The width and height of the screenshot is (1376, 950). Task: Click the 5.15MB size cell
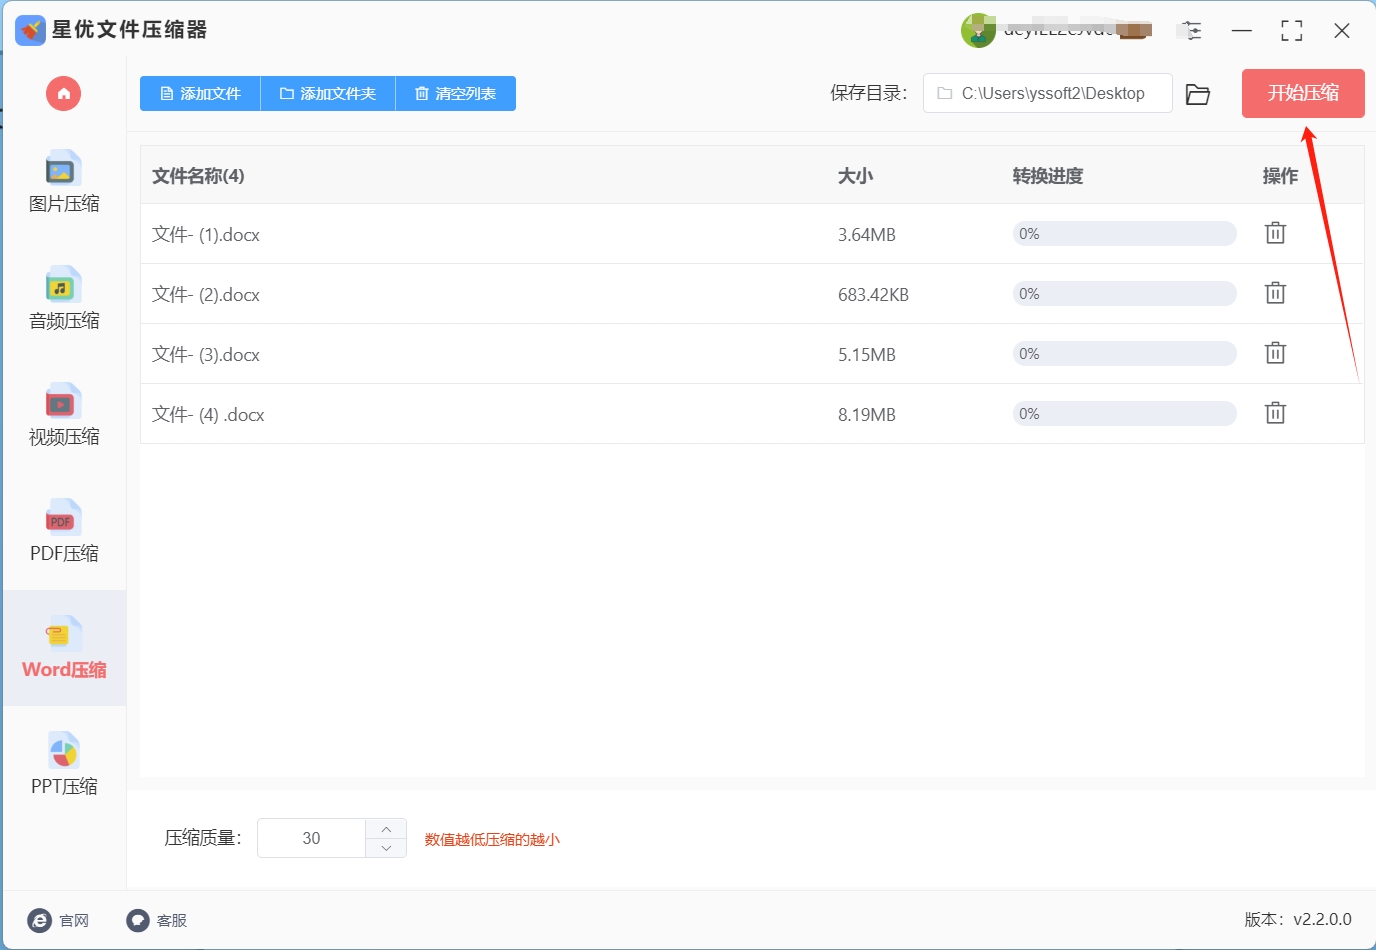(867, 355)
